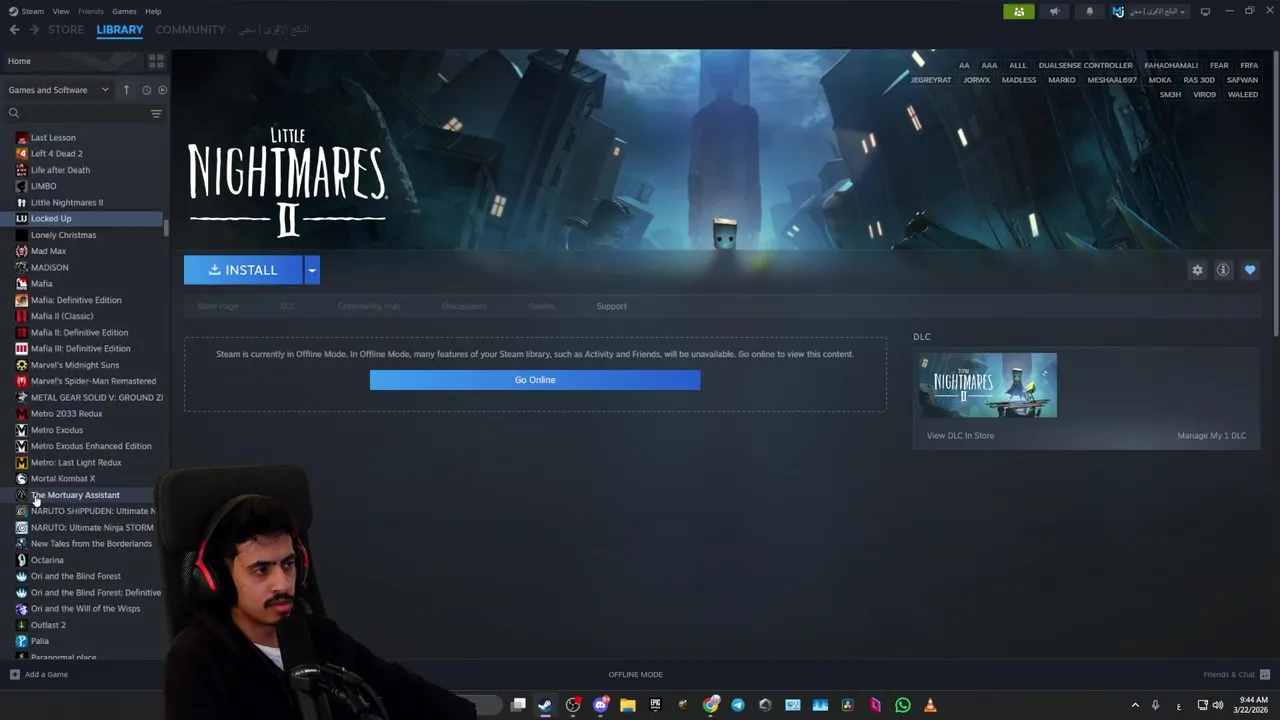Open the Help menu
The height and width of the screenshot is (720, 1280).
(x=153, y=11)
